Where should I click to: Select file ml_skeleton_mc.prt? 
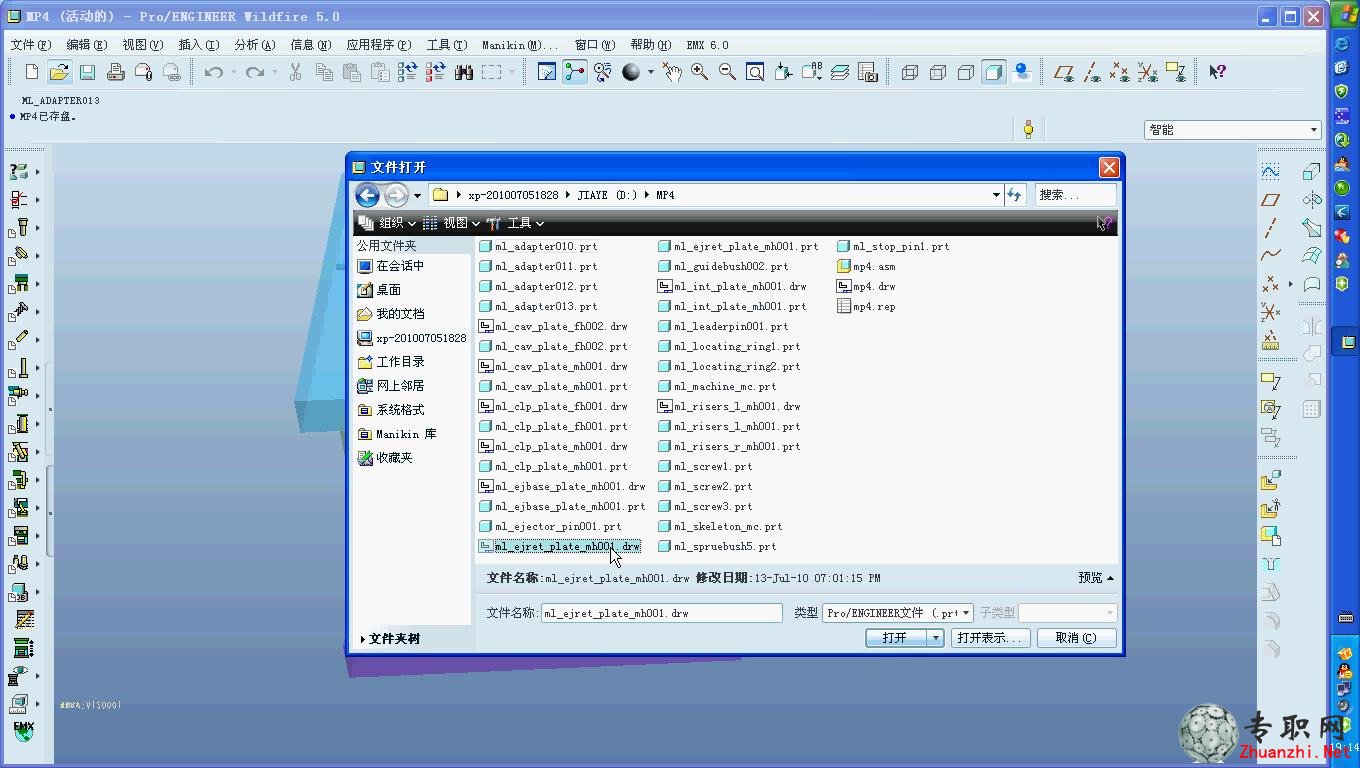point(720,527)
